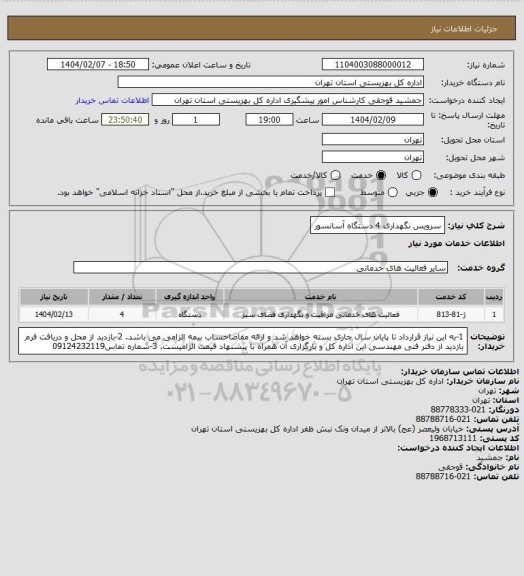
Task: Select the خدمت radio button
Action: (381, 175)
